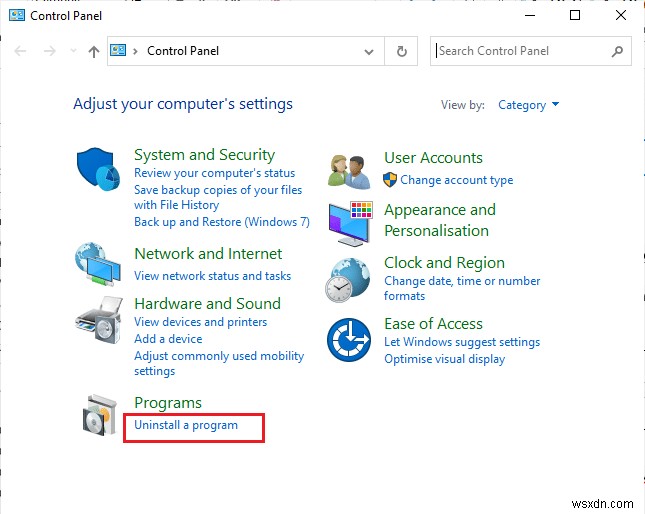Image resolution: width=645 pixels, height=514 pixels.
Task: Expand the address bar history dropdown
Action: 370,51
